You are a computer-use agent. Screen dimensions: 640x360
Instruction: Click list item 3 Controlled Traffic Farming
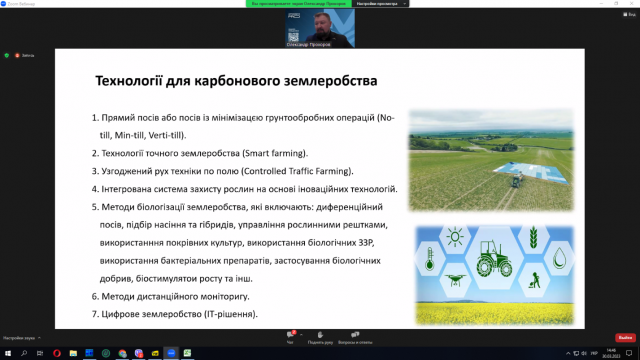click(x=222, y=171)
